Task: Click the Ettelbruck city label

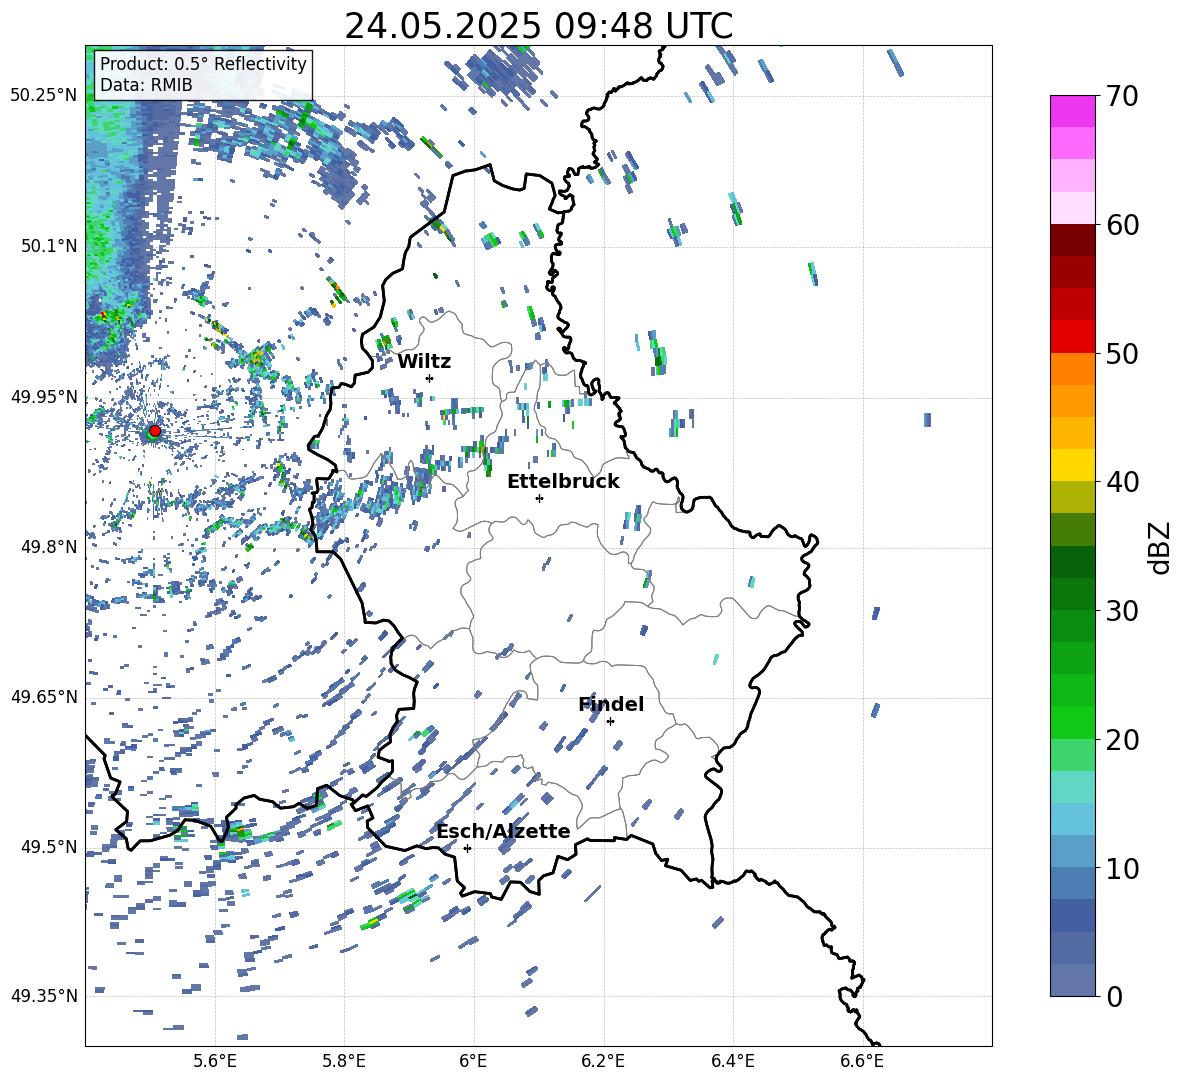Action: (563, 482)
